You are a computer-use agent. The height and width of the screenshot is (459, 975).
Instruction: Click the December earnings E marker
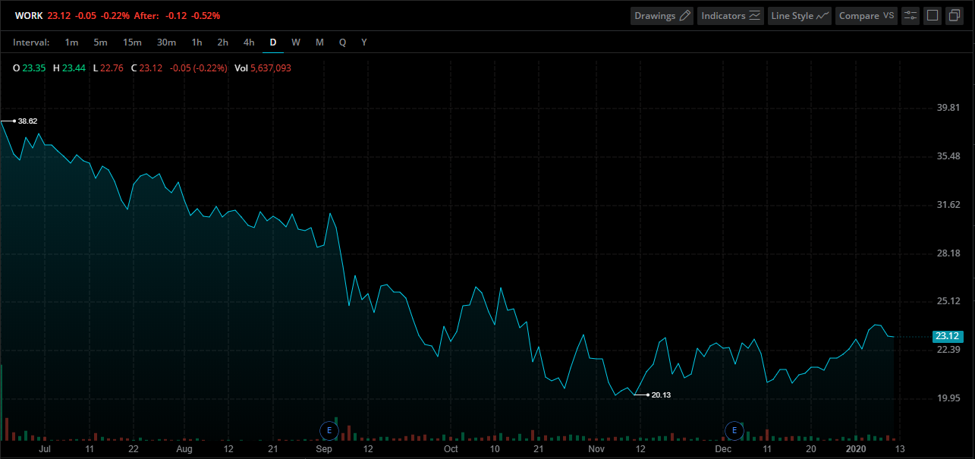pyautogui.click(x=734, y=430)
